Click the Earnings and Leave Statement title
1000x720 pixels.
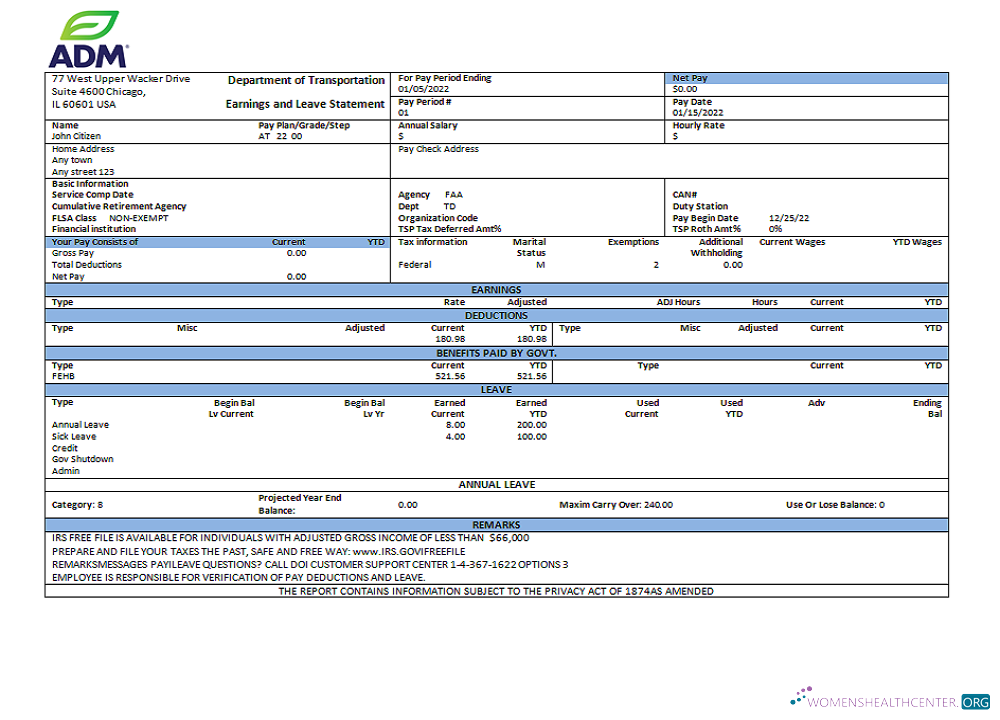coord(305,104)
